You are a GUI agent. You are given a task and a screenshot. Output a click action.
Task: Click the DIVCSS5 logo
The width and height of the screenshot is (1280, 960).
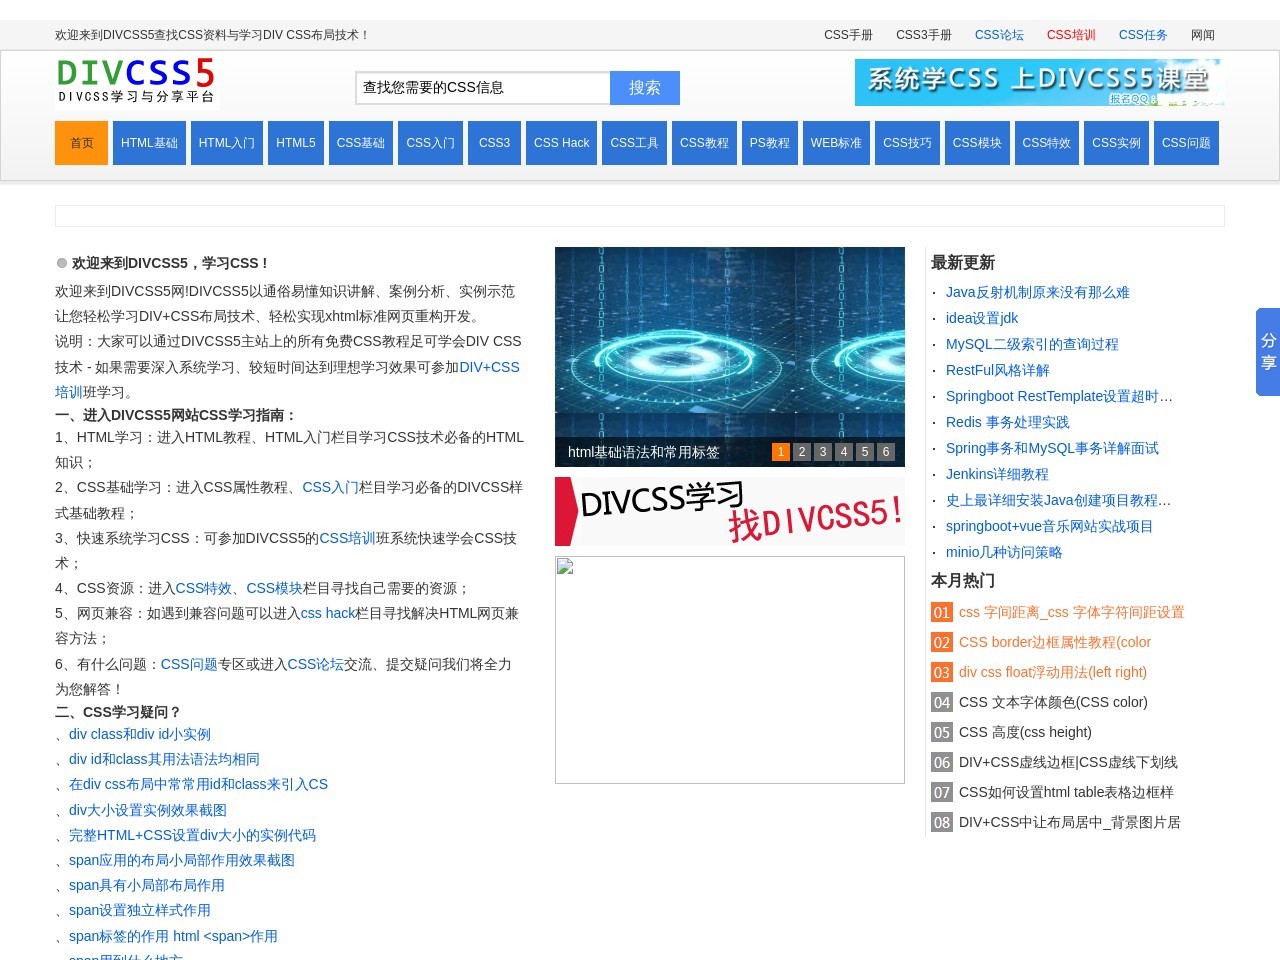click(135, 80)
